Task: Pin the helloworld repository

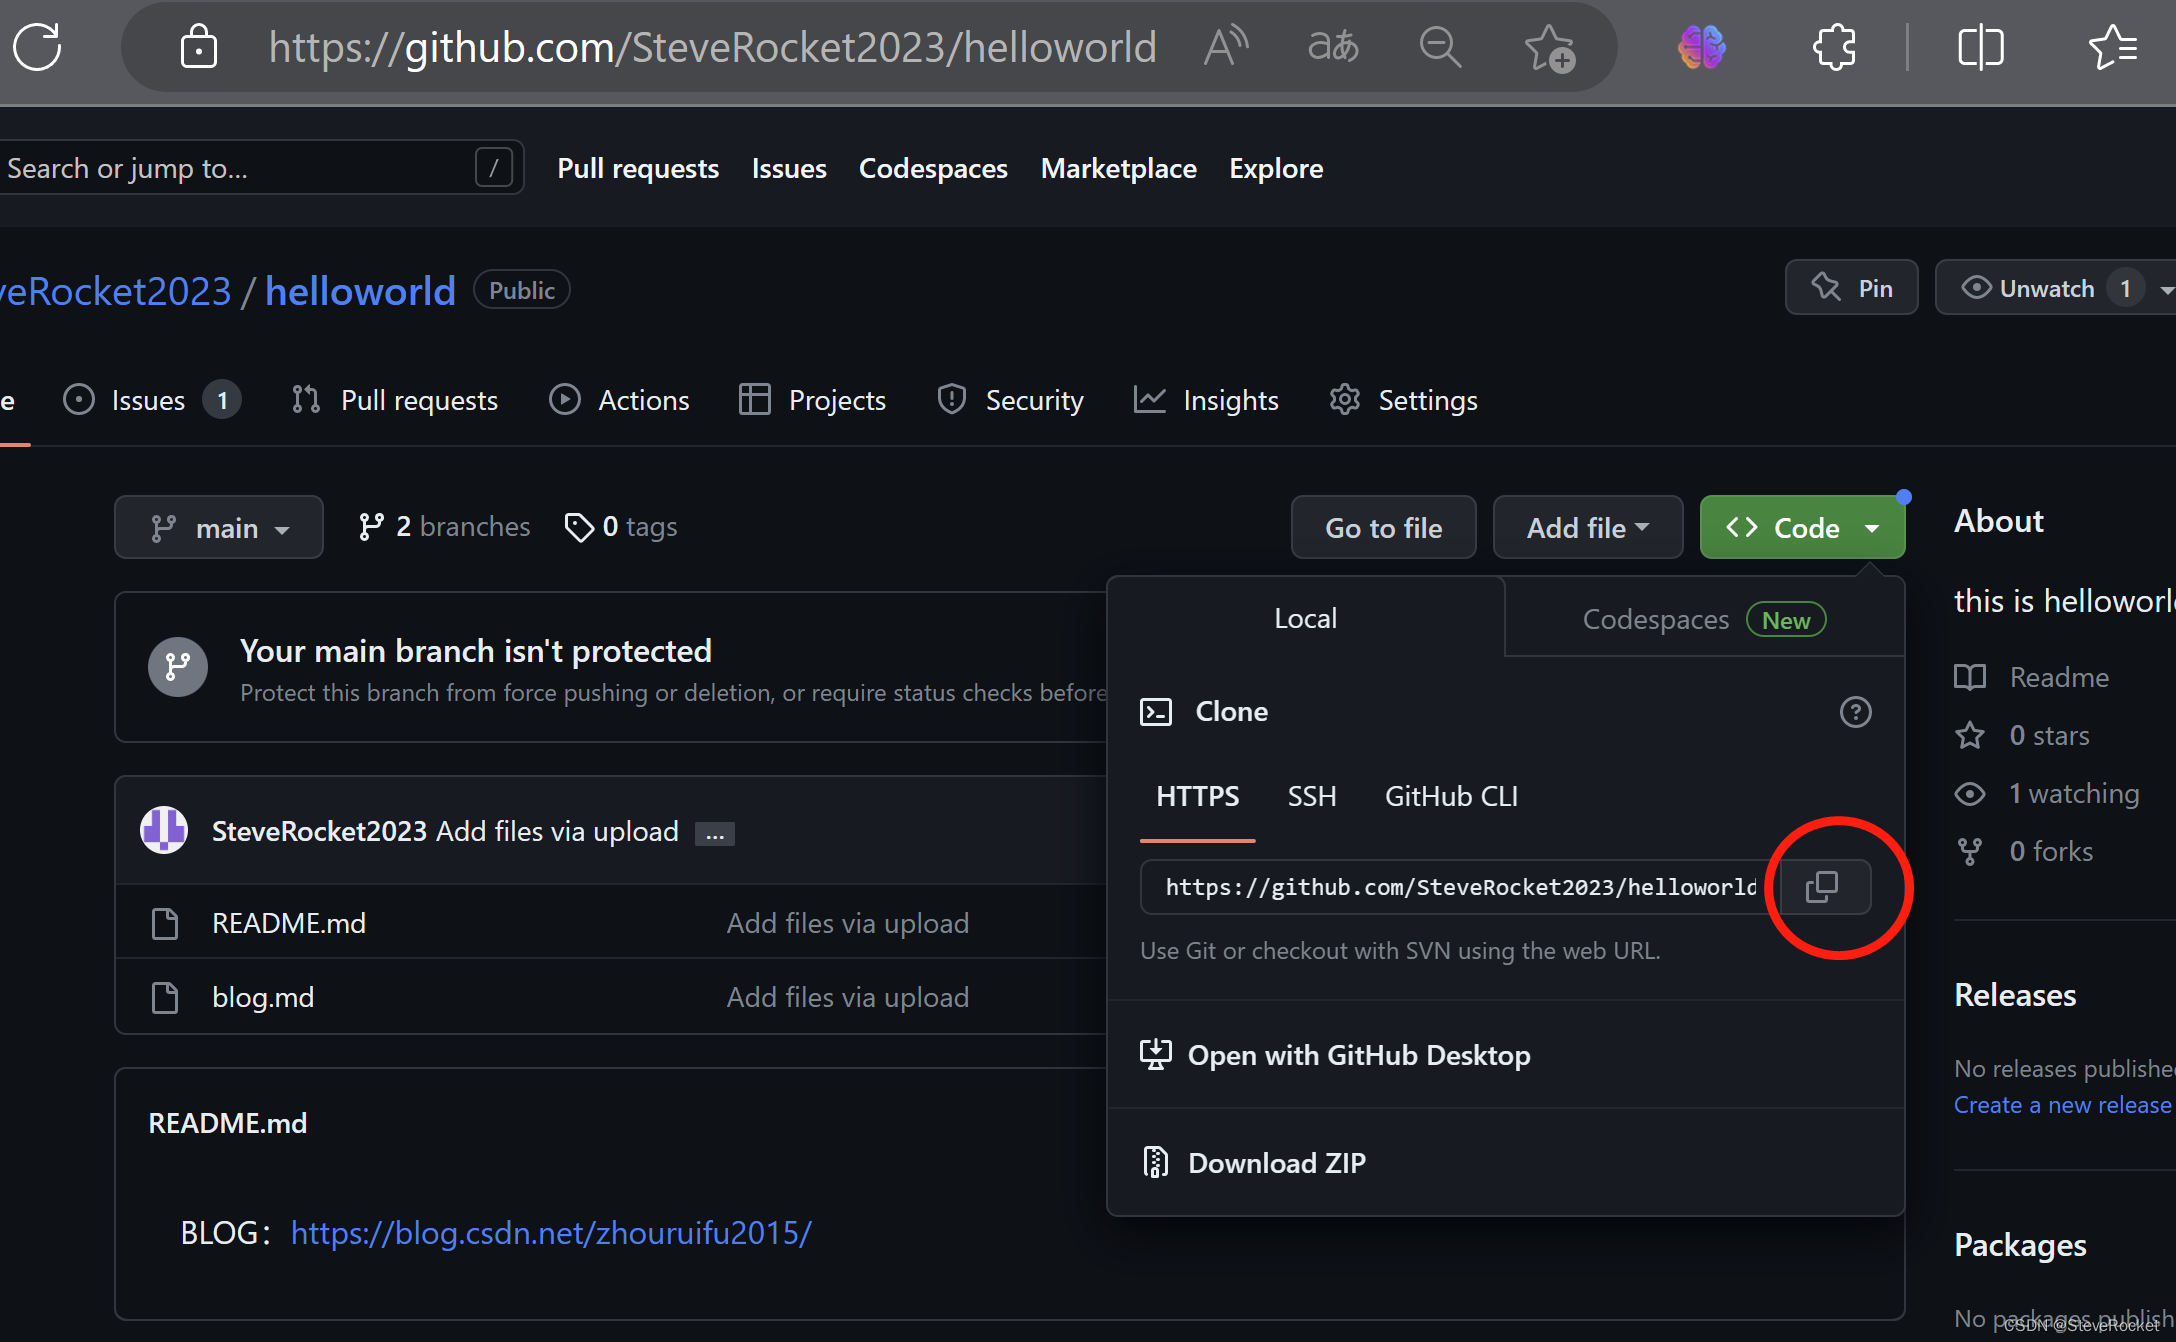Action: [1852, 289]
